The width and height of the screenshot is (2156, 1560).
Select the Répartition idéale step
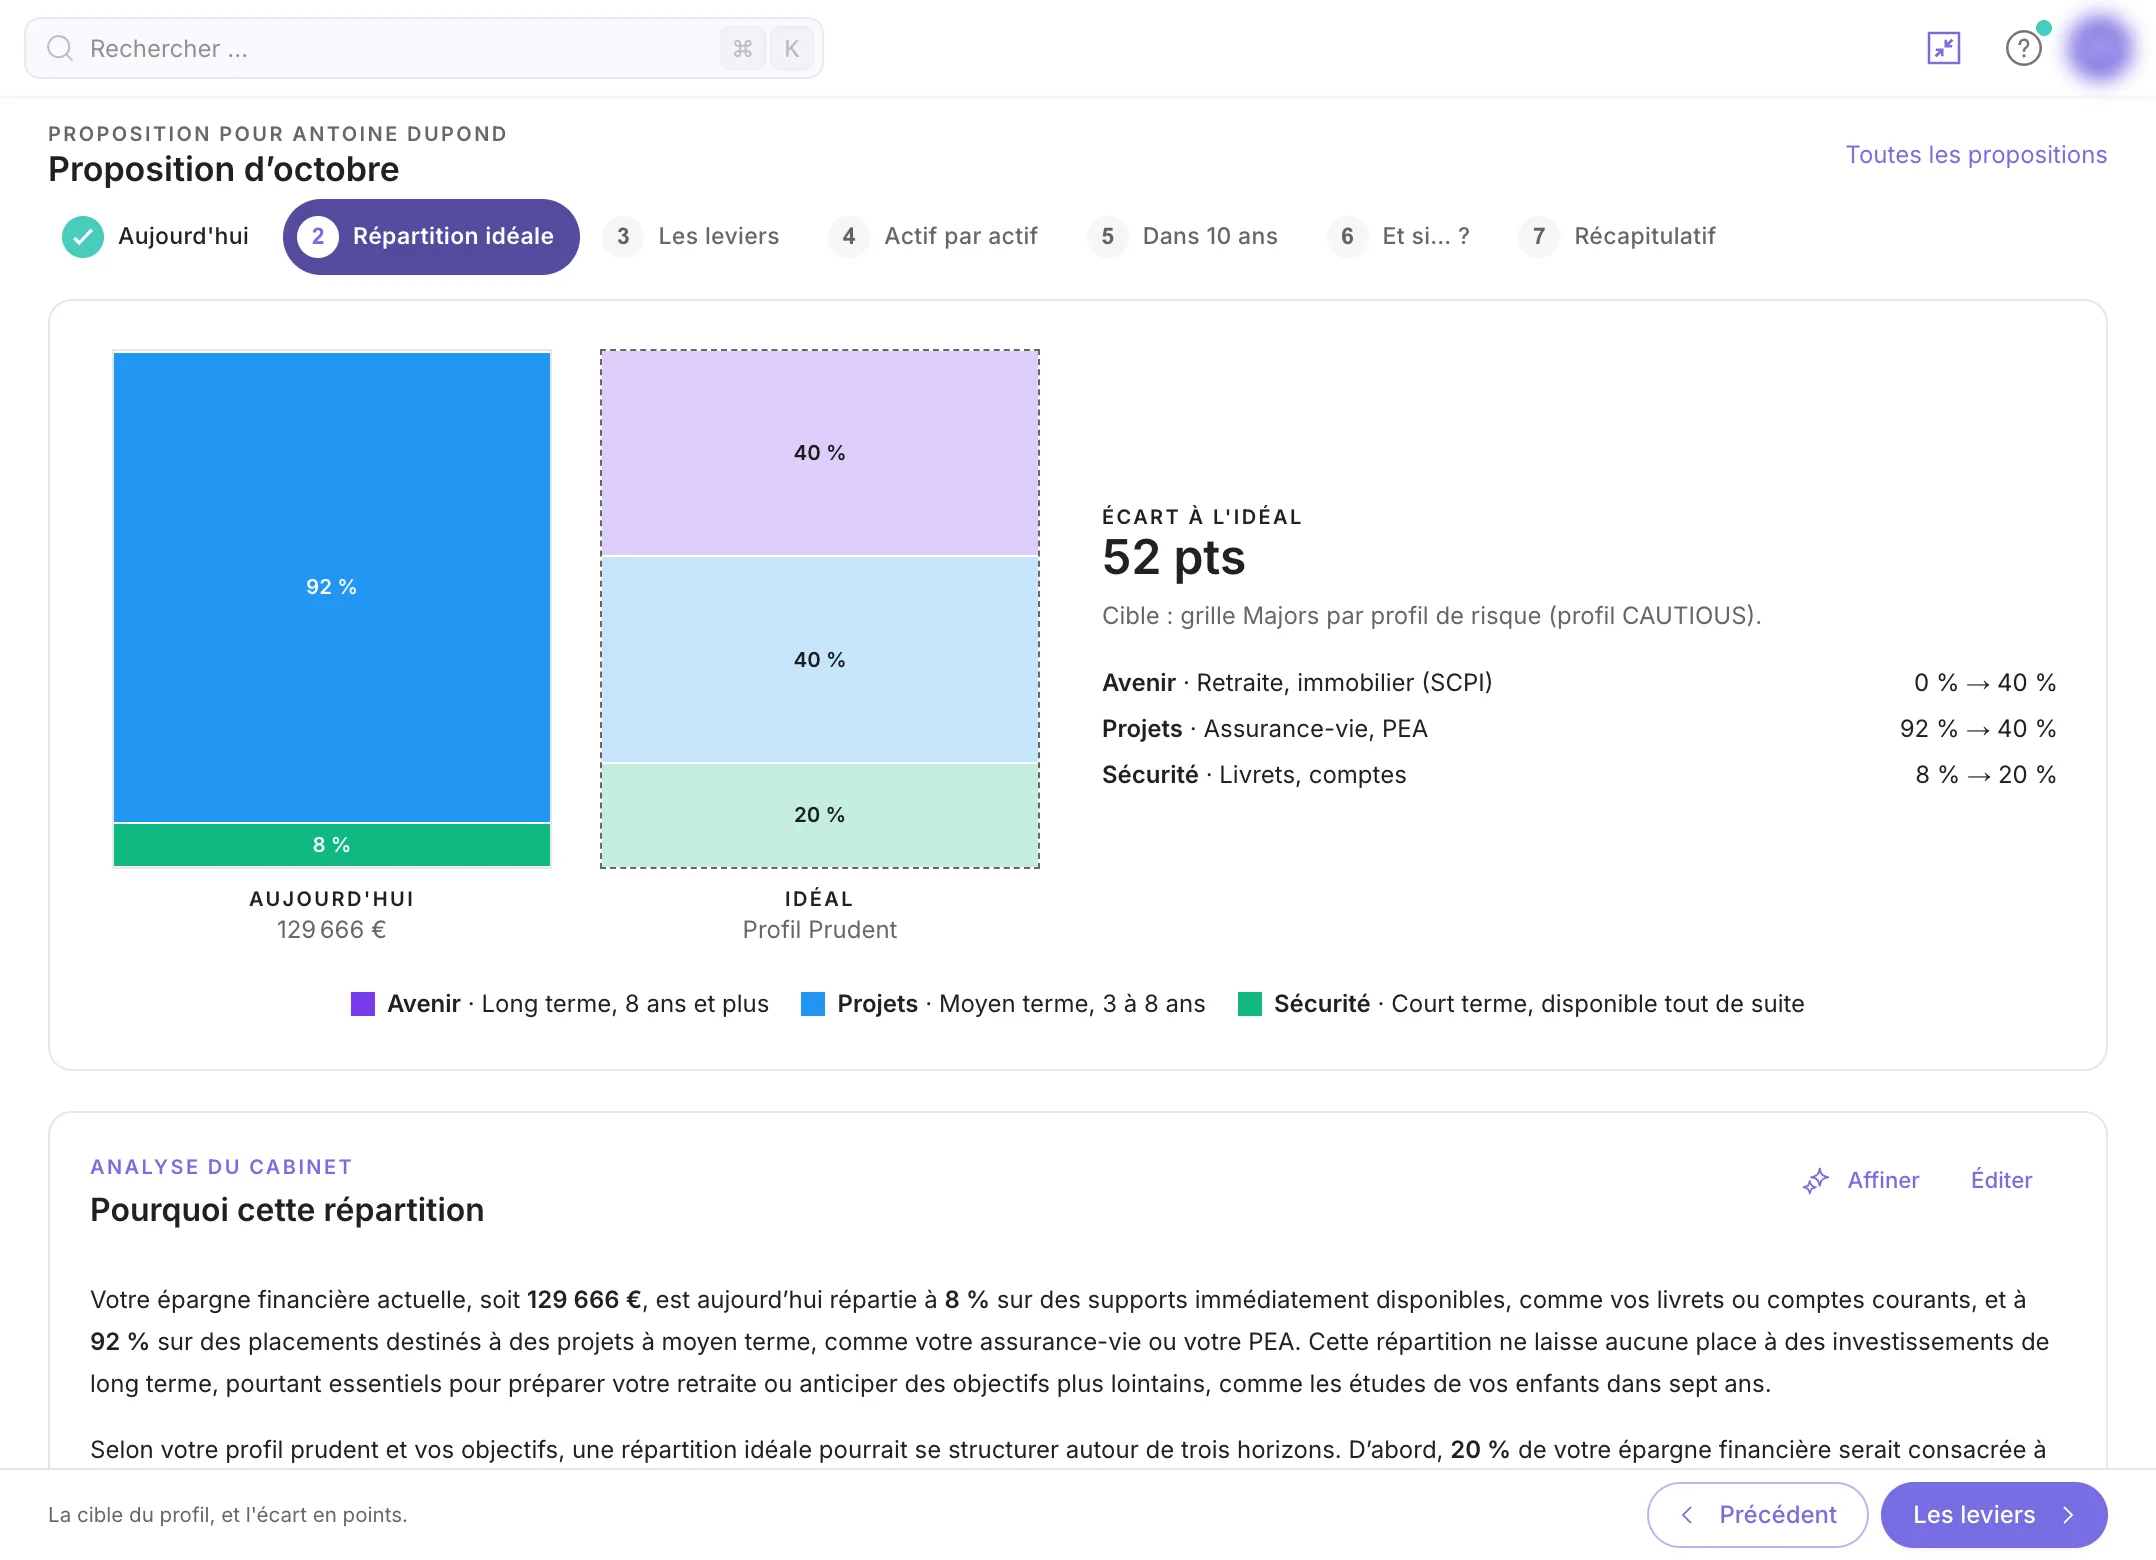pyautogui.click(x=431, y=237)
